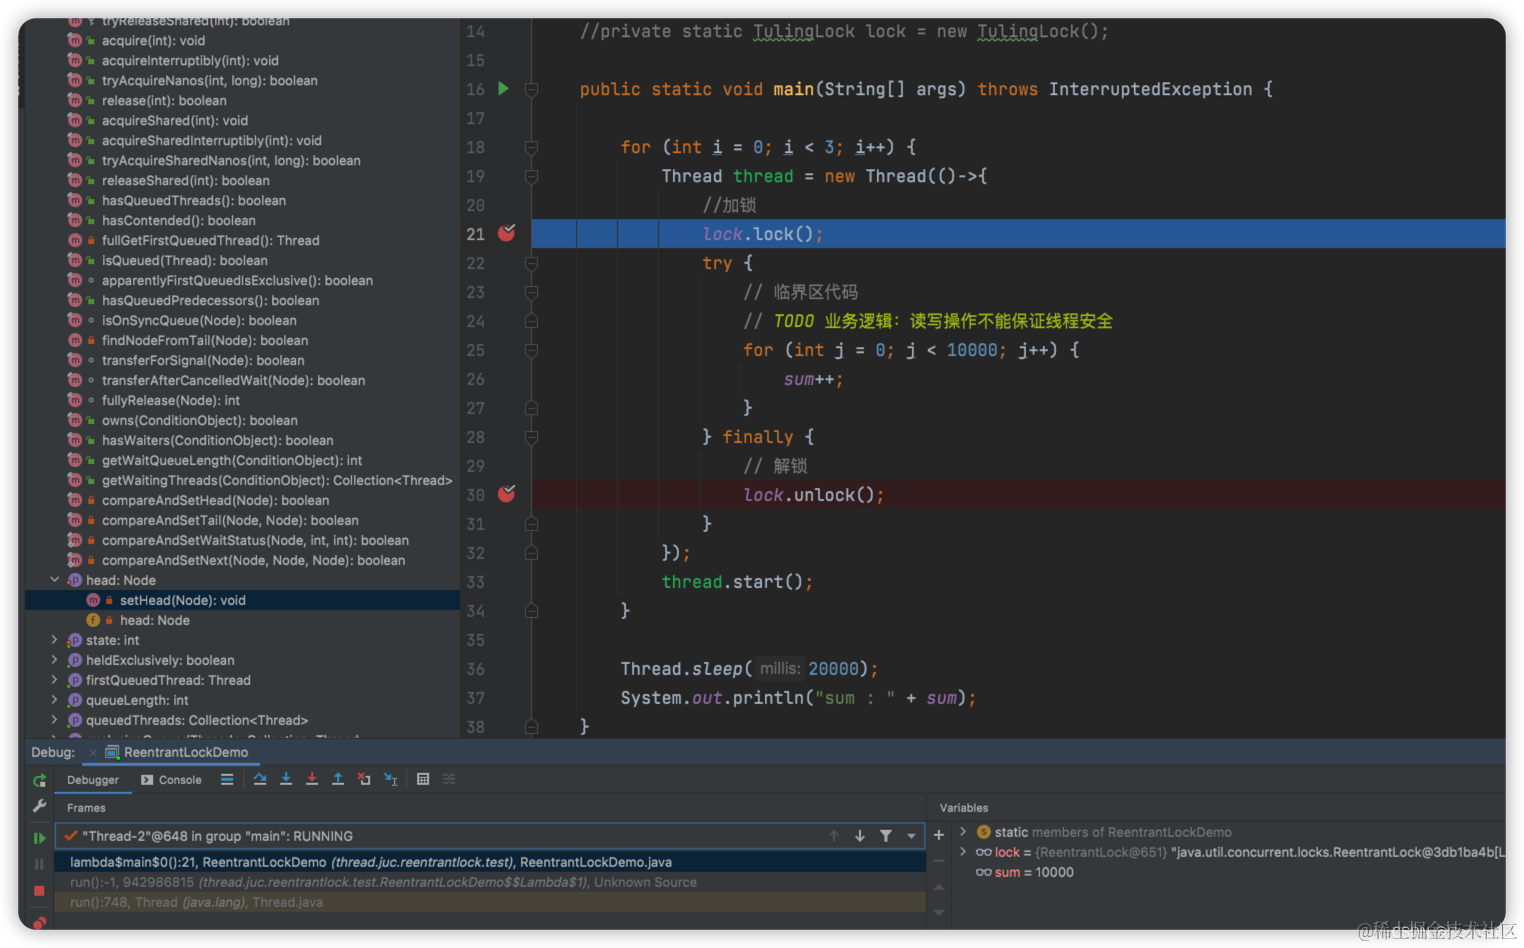Open the Evaluate Expression calculator icon
Viewport: 1524px width, 948px height.
click(x=423, y=779)
